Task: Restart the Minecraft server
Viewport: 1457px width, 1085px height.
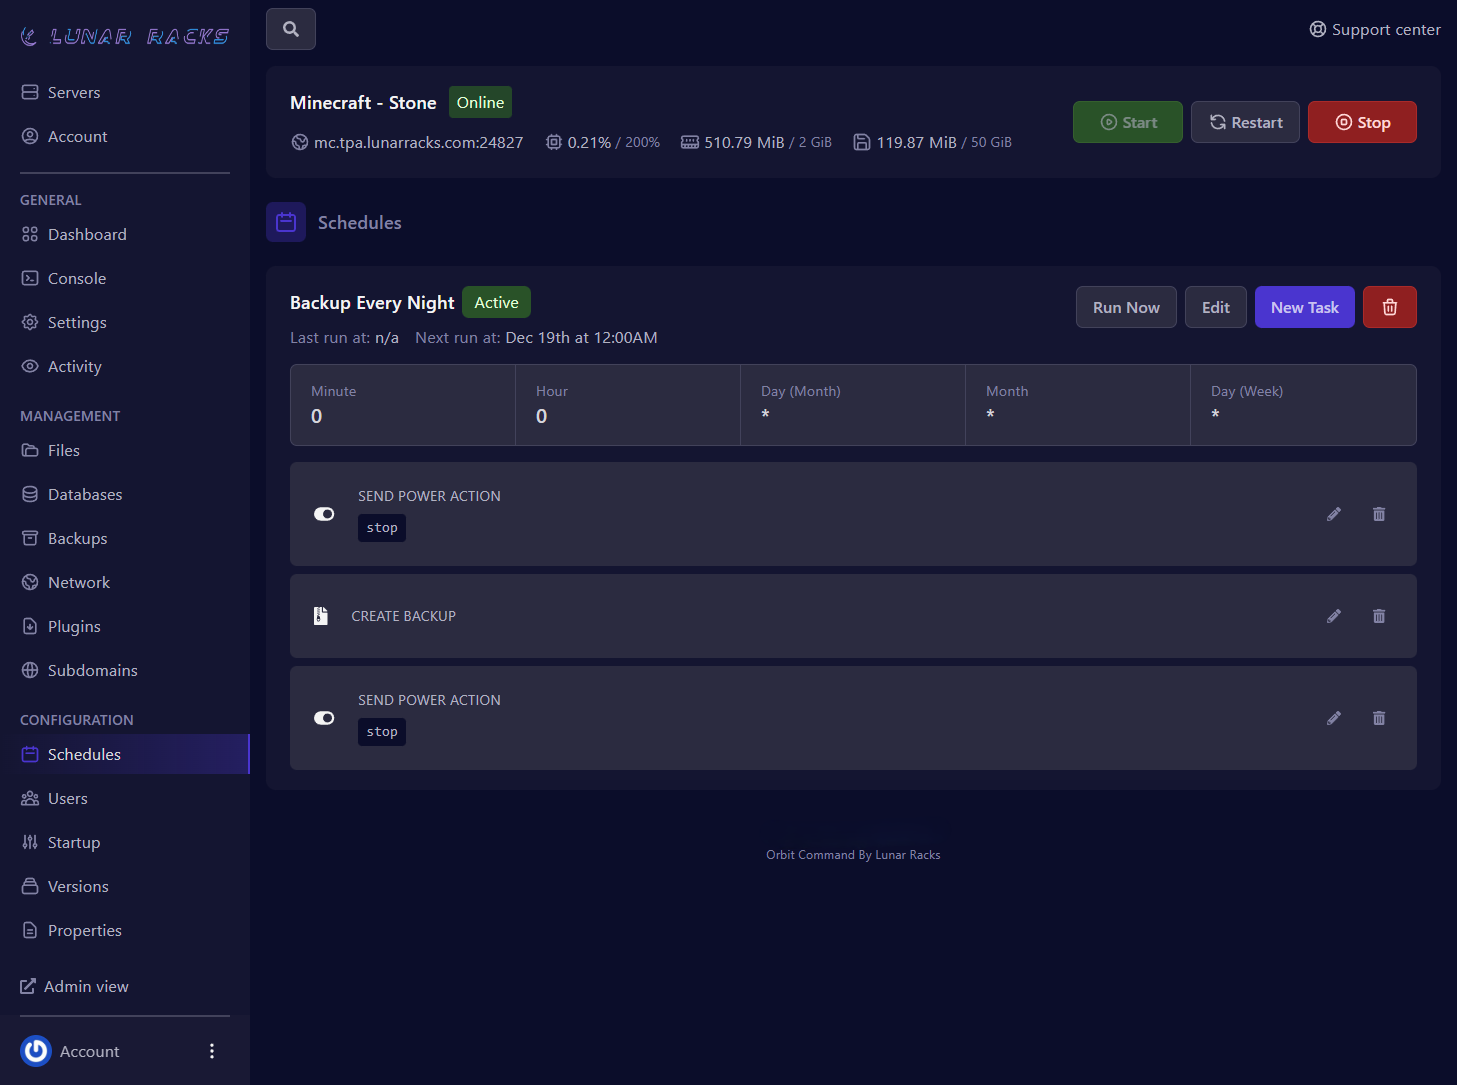Action: click(x=1245, y=122)
